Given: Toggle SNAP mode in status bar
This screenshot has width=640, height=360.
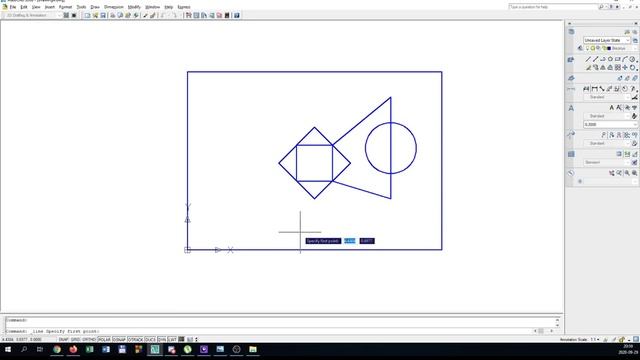Looking at the screenshot, I should [64, 340].
